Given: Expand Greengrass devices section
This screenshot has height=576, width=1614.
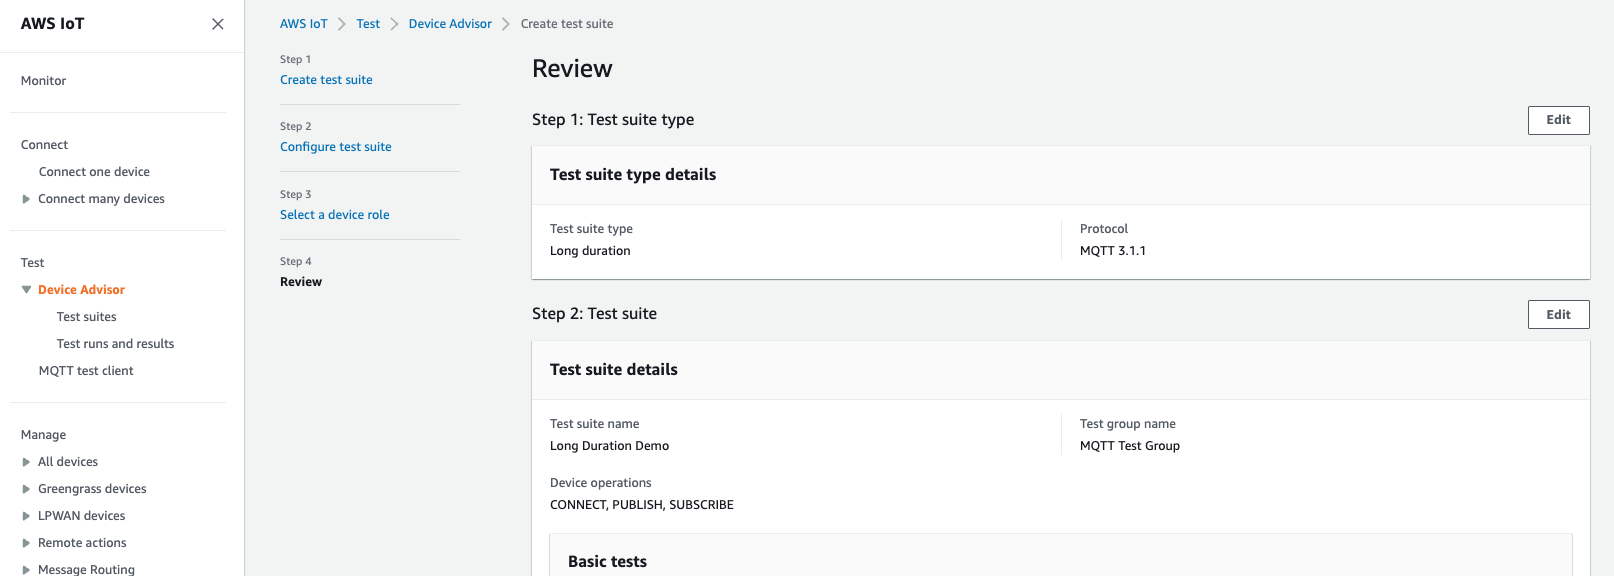Looking at the screenshot, I should (x=26, y=489).
